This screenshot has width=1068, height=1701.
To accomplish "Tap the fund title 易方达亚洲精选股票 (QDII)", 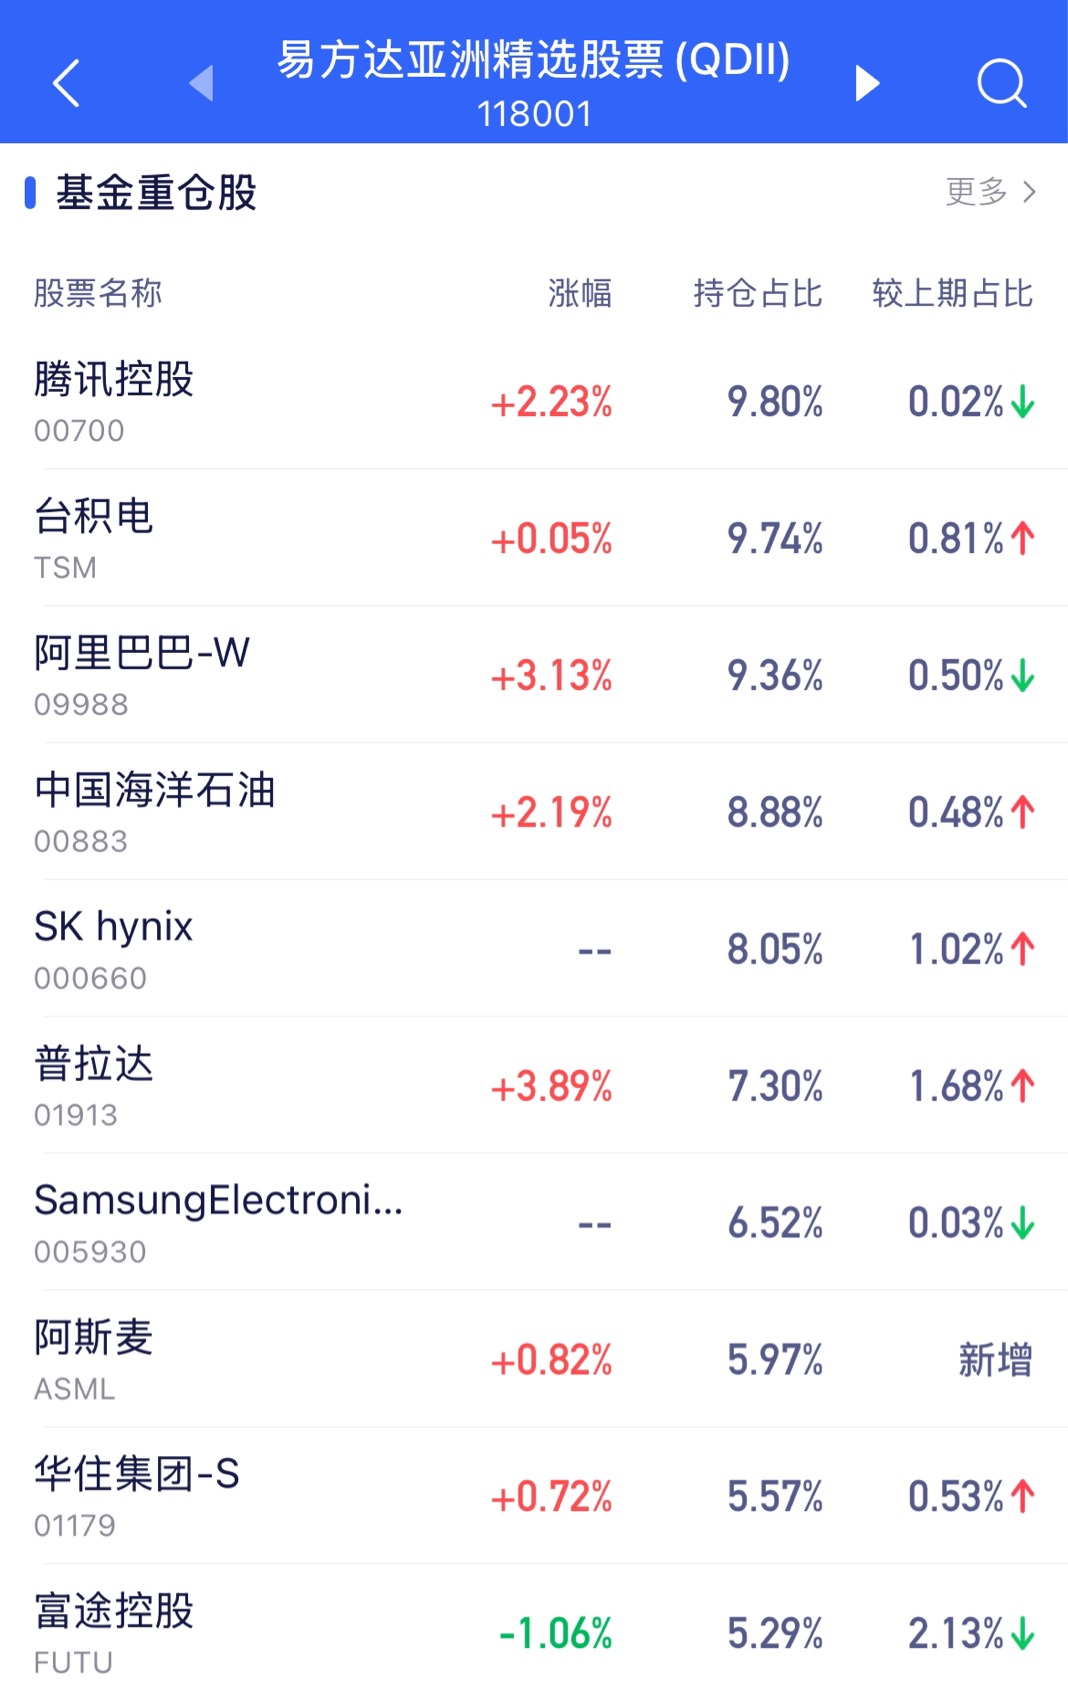I will (534, 60).
